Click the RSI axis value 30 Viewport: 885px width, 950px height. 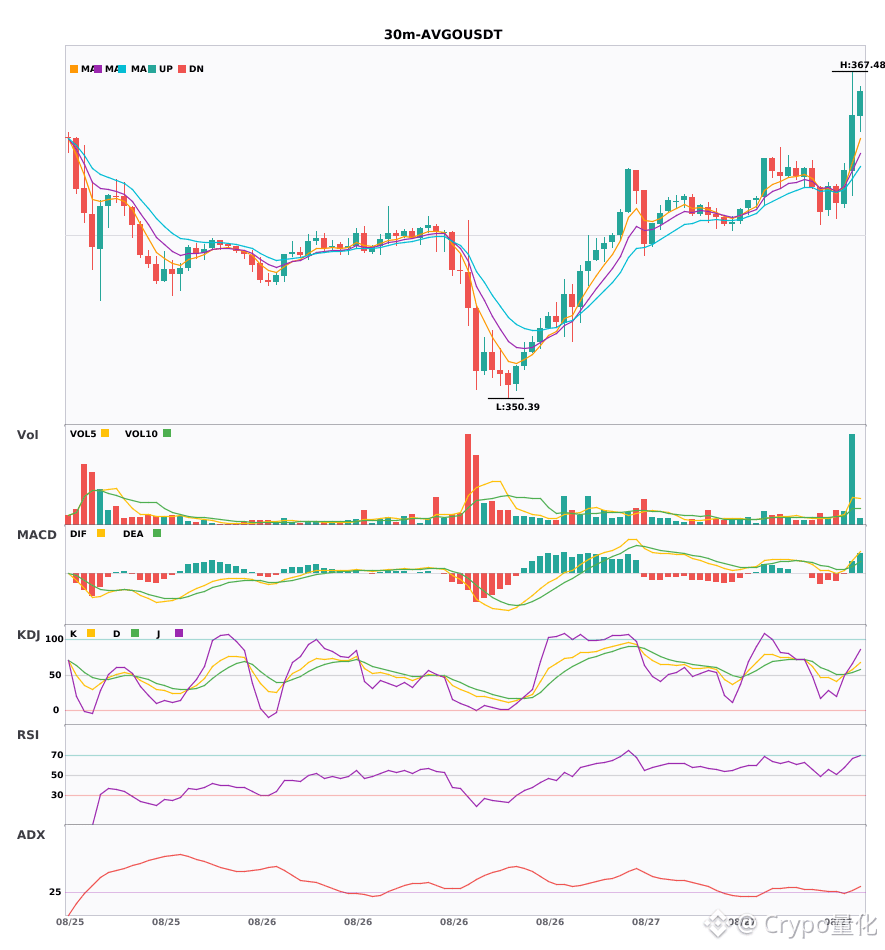pyautogui.click(x=57, y=795)
